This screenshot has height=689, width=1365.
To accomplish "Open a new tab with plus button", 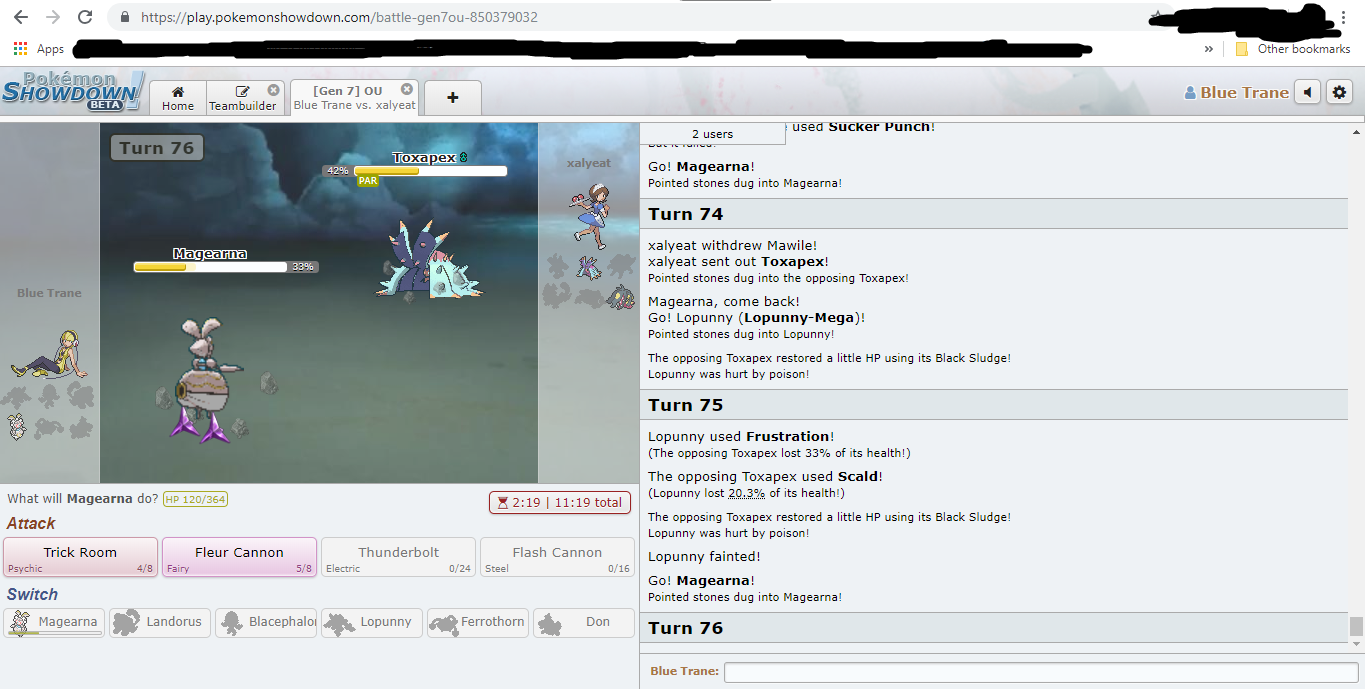I will pos(452,98).
